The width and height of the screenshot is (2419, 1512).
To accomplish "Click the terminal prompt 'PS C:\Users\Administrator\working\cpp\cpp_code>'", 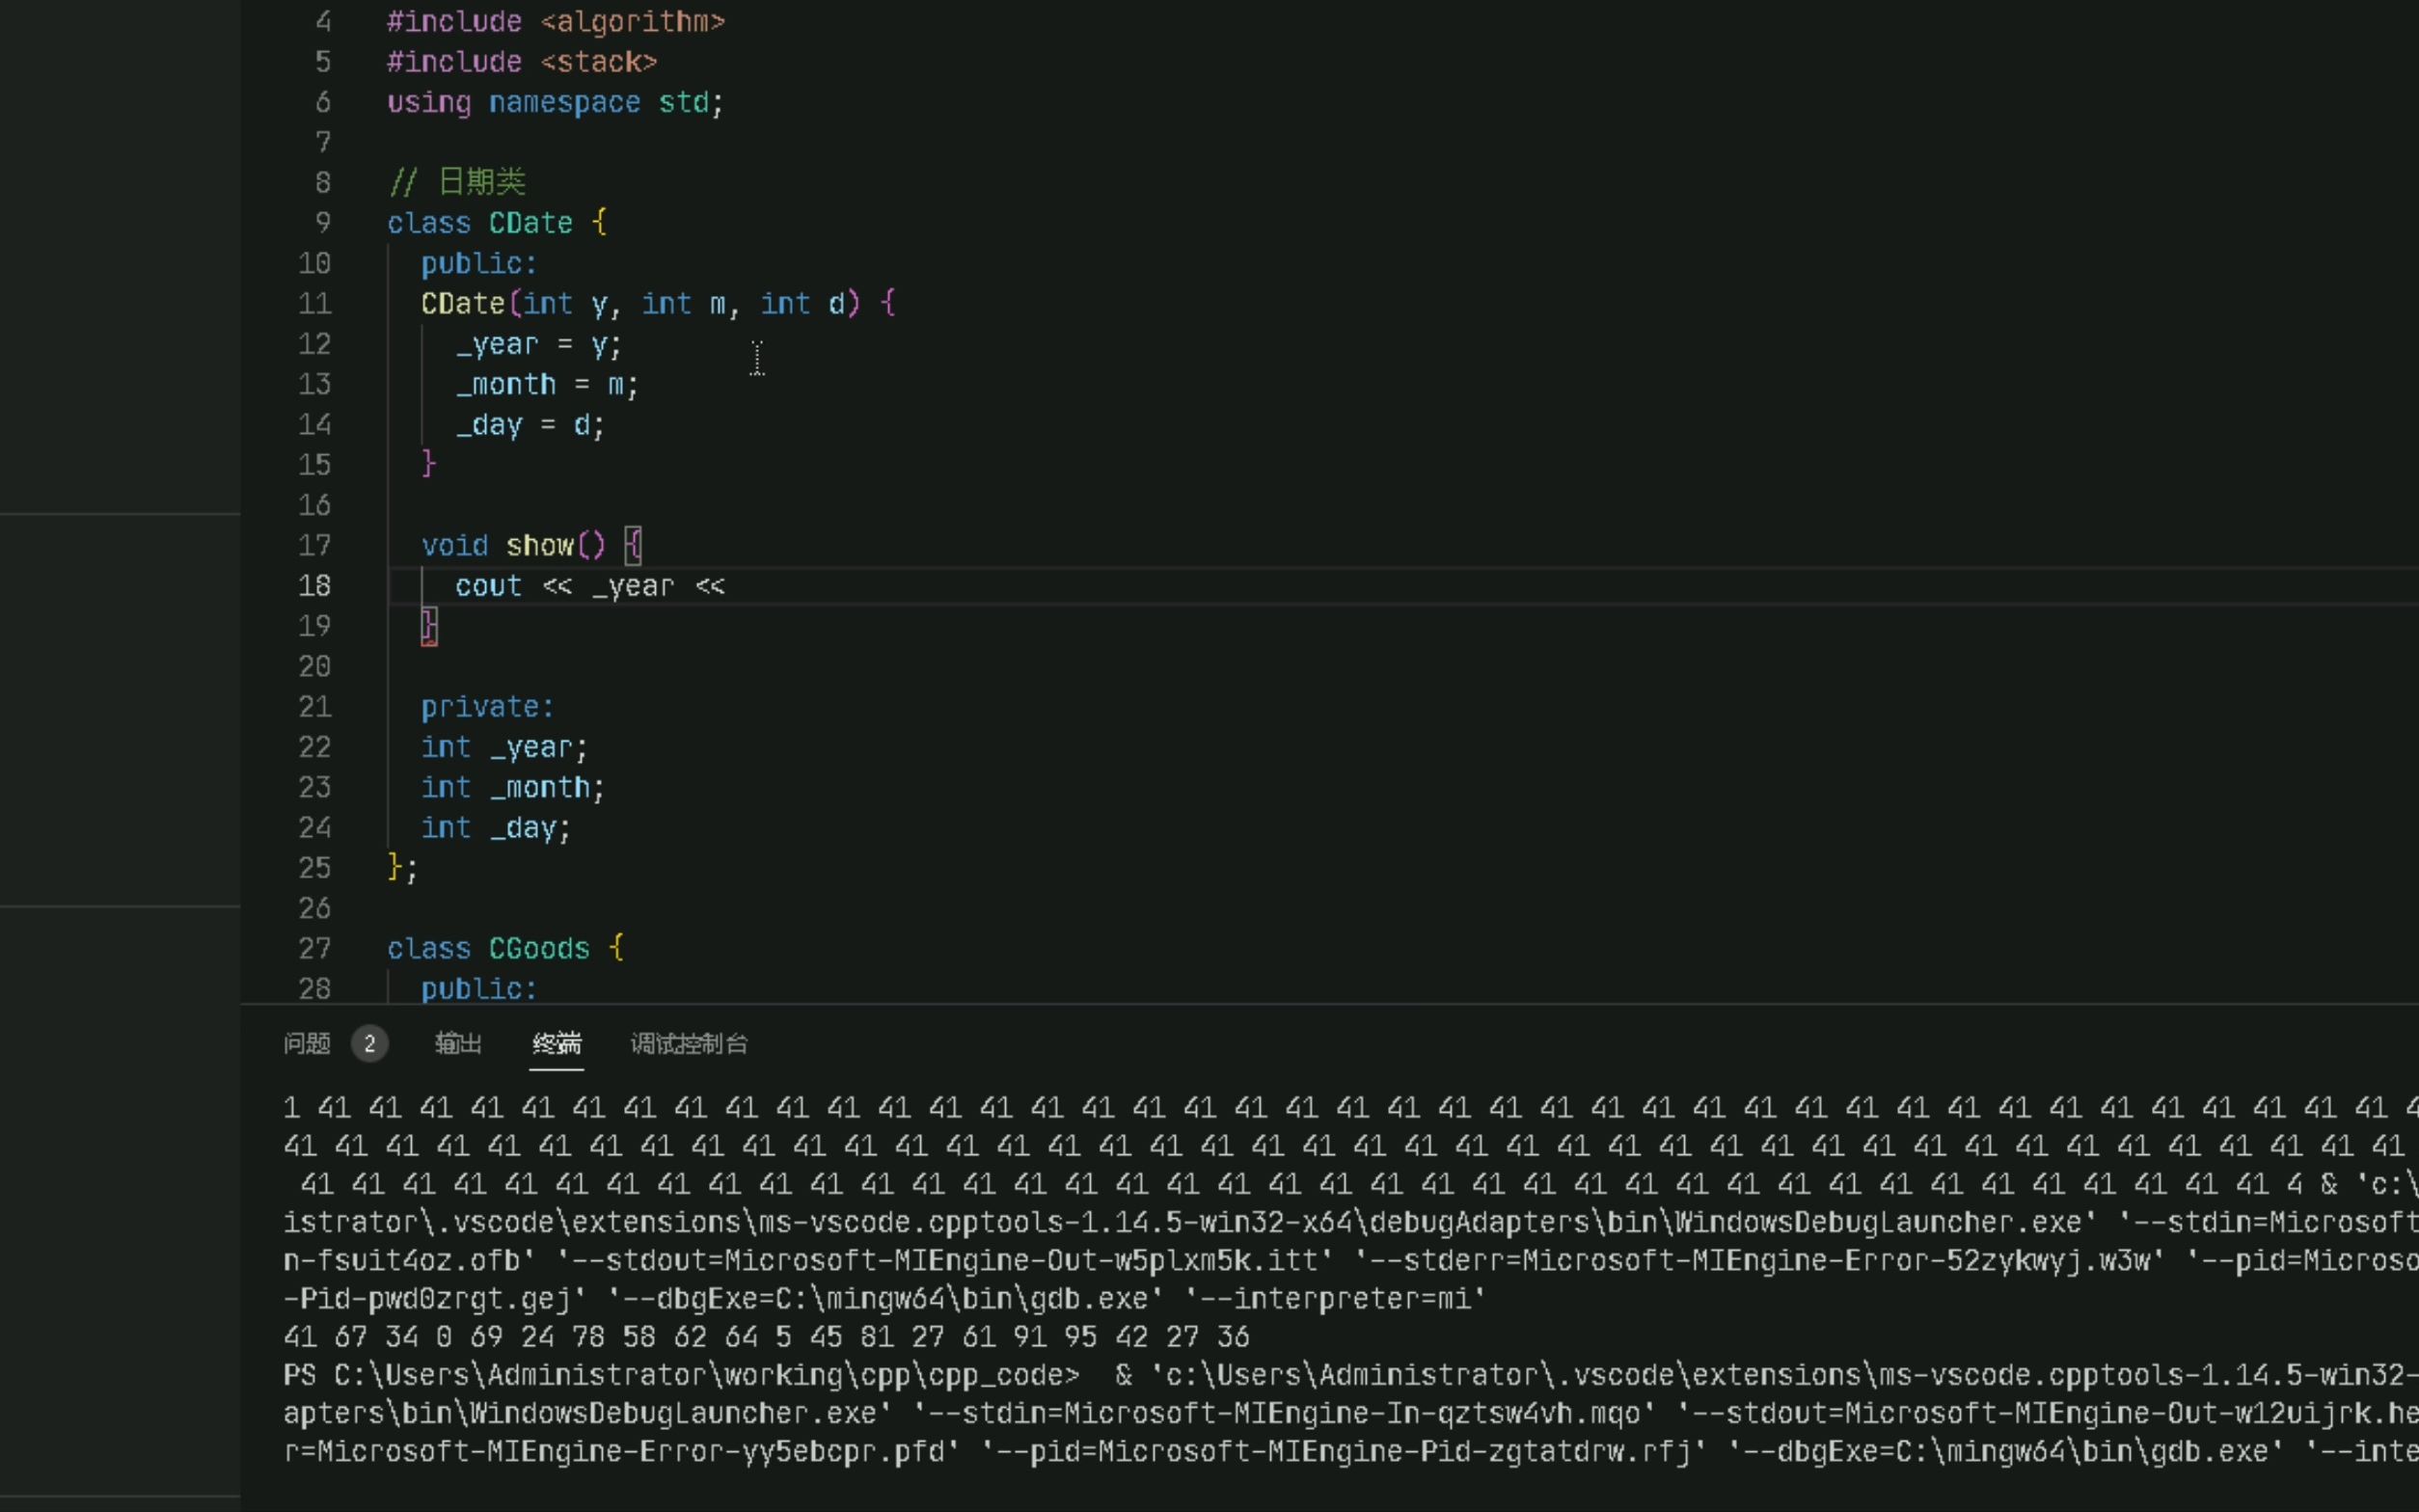I will pyautogui.click(x=681, y=1375).
